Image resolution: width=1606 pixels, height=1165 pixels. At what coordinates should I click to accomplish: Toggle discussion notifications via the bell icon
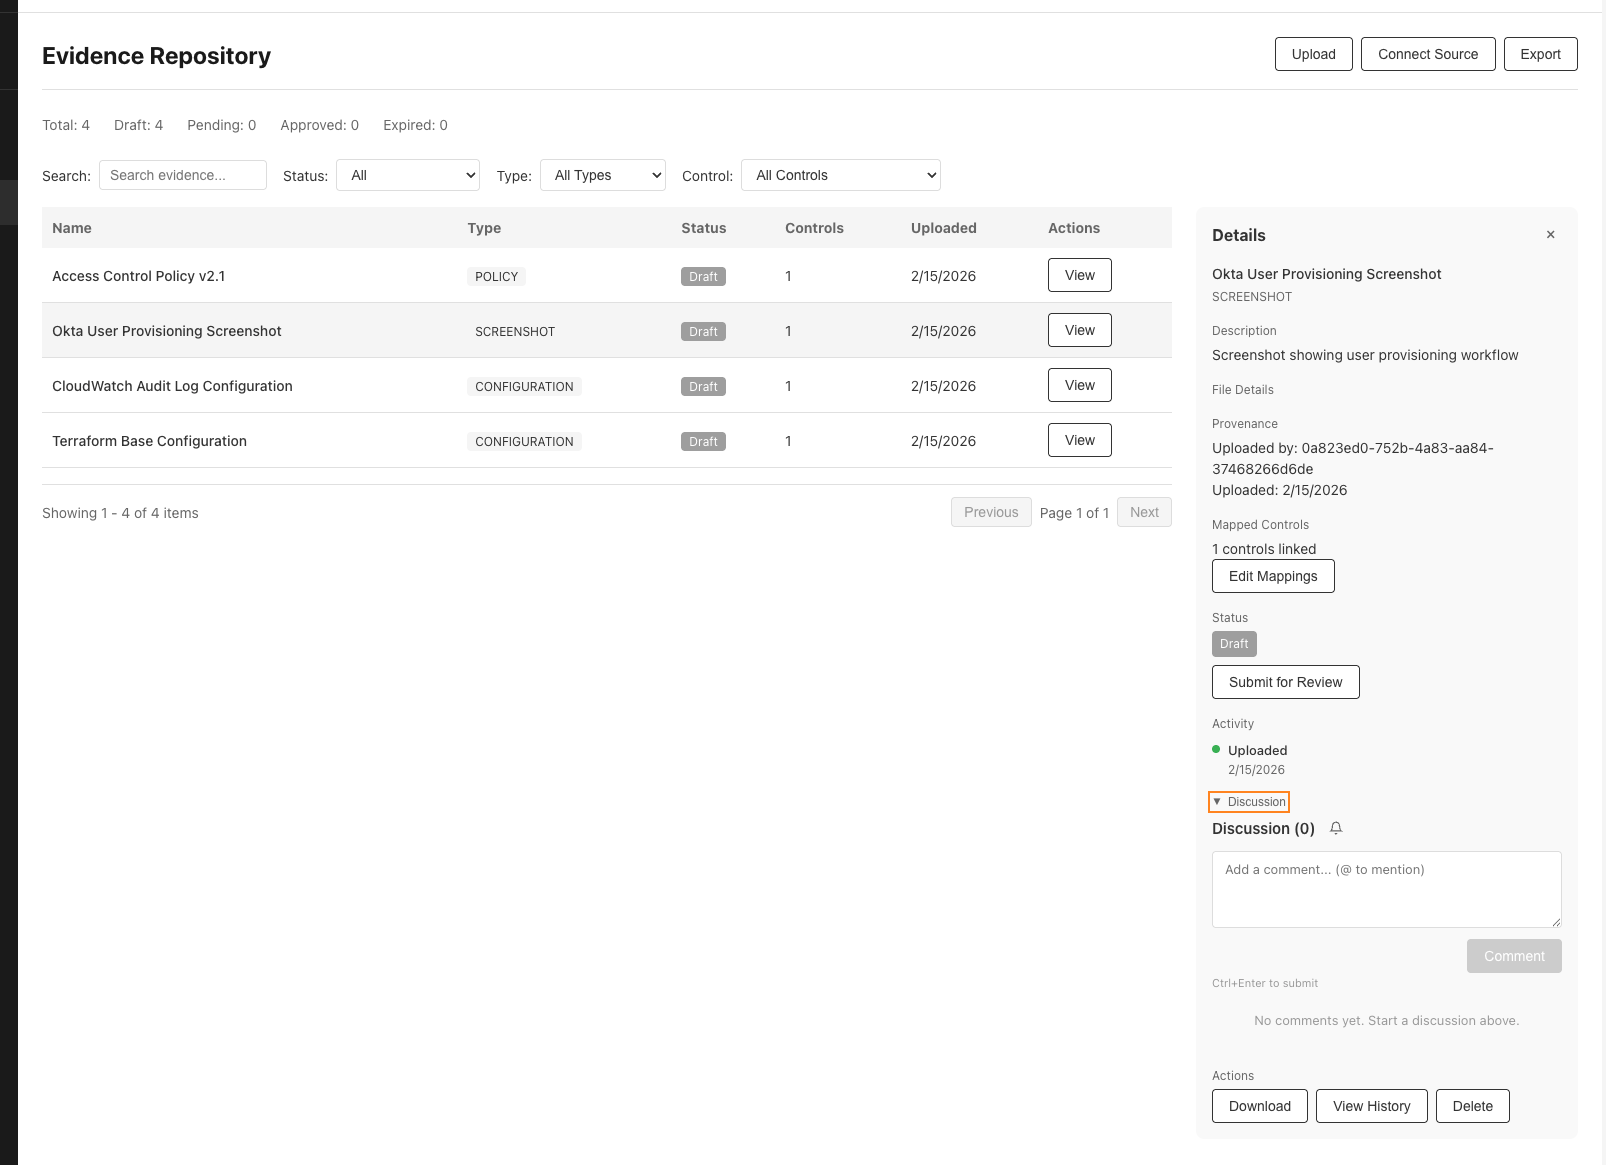pyautogui.click(x=1336, y=828)
